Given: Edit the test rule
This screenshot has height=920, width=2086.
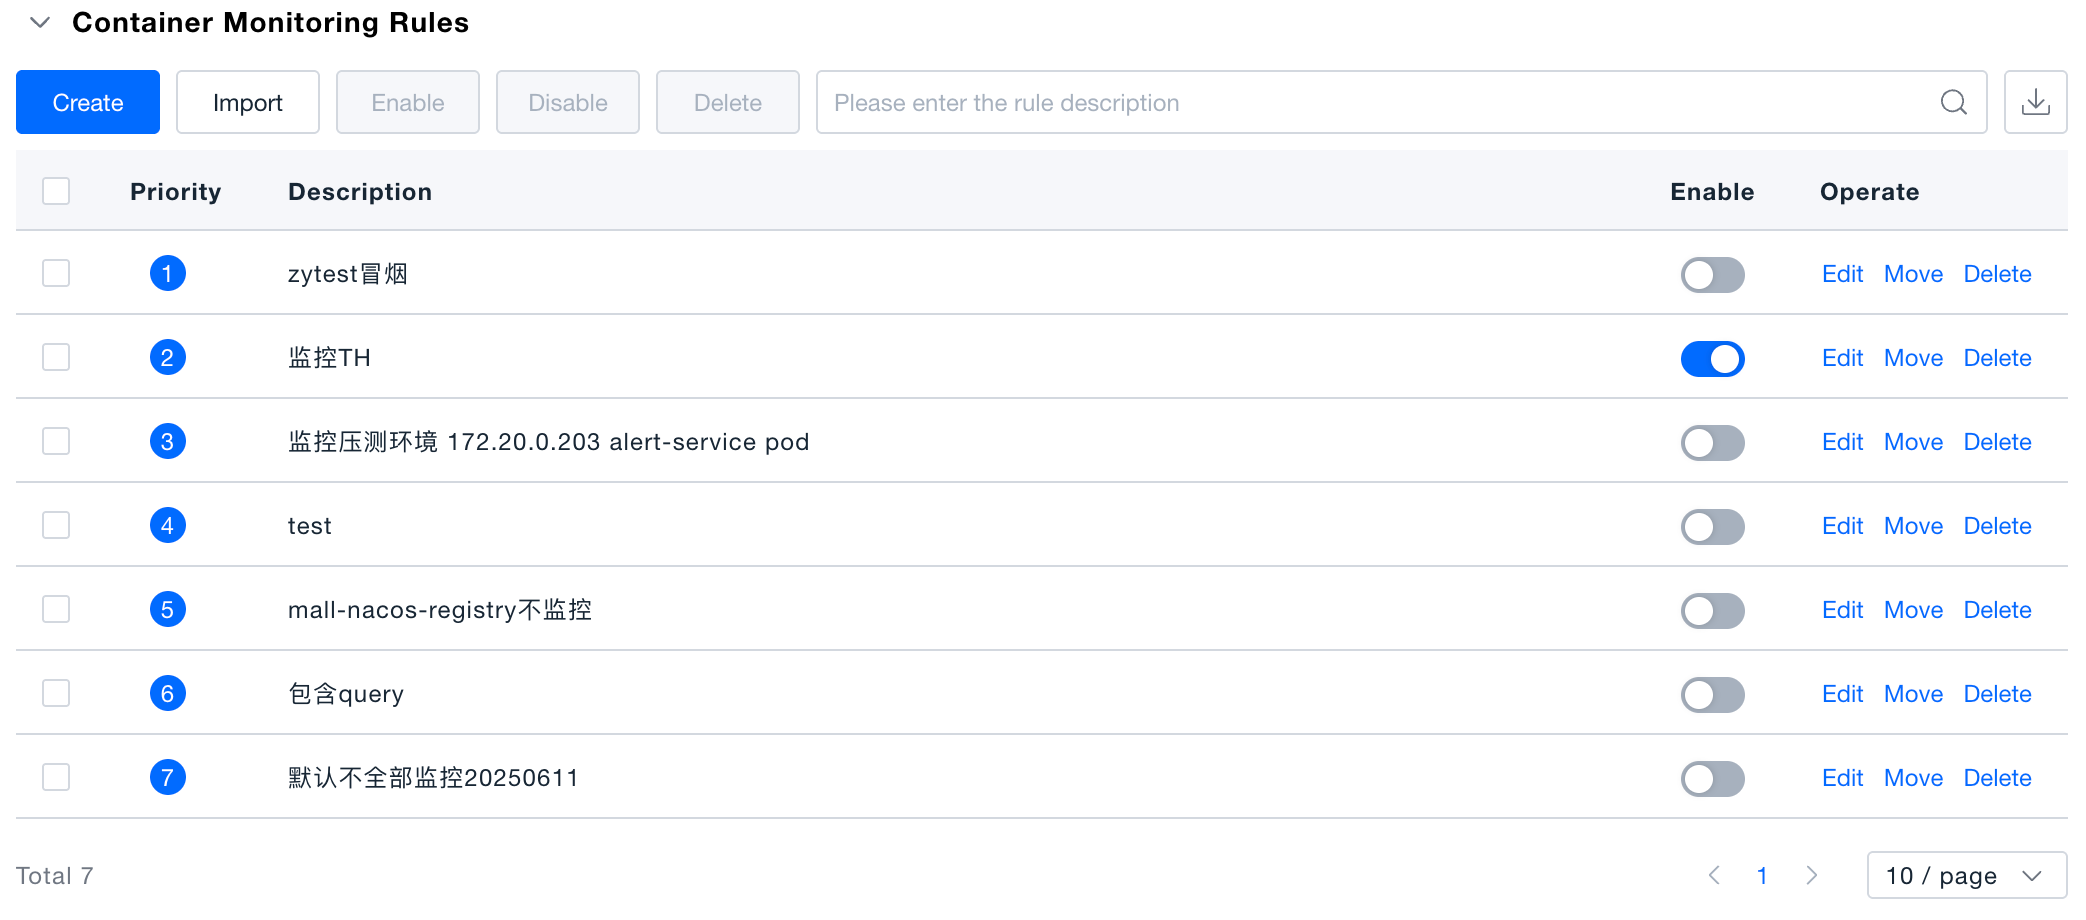Looking at the screenshot, I should pos(1842,526).
